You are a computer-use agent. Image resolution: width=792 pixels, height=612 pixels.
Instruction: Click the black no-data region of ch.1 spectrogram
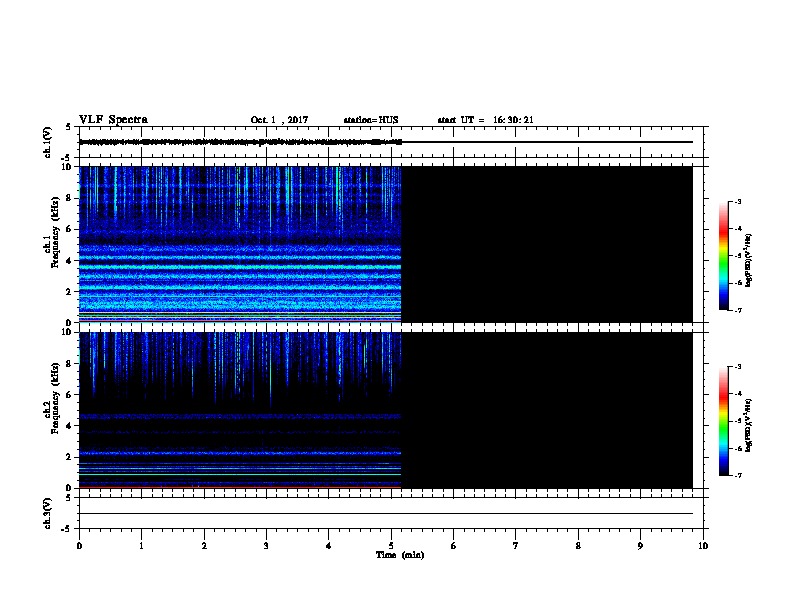547,244
